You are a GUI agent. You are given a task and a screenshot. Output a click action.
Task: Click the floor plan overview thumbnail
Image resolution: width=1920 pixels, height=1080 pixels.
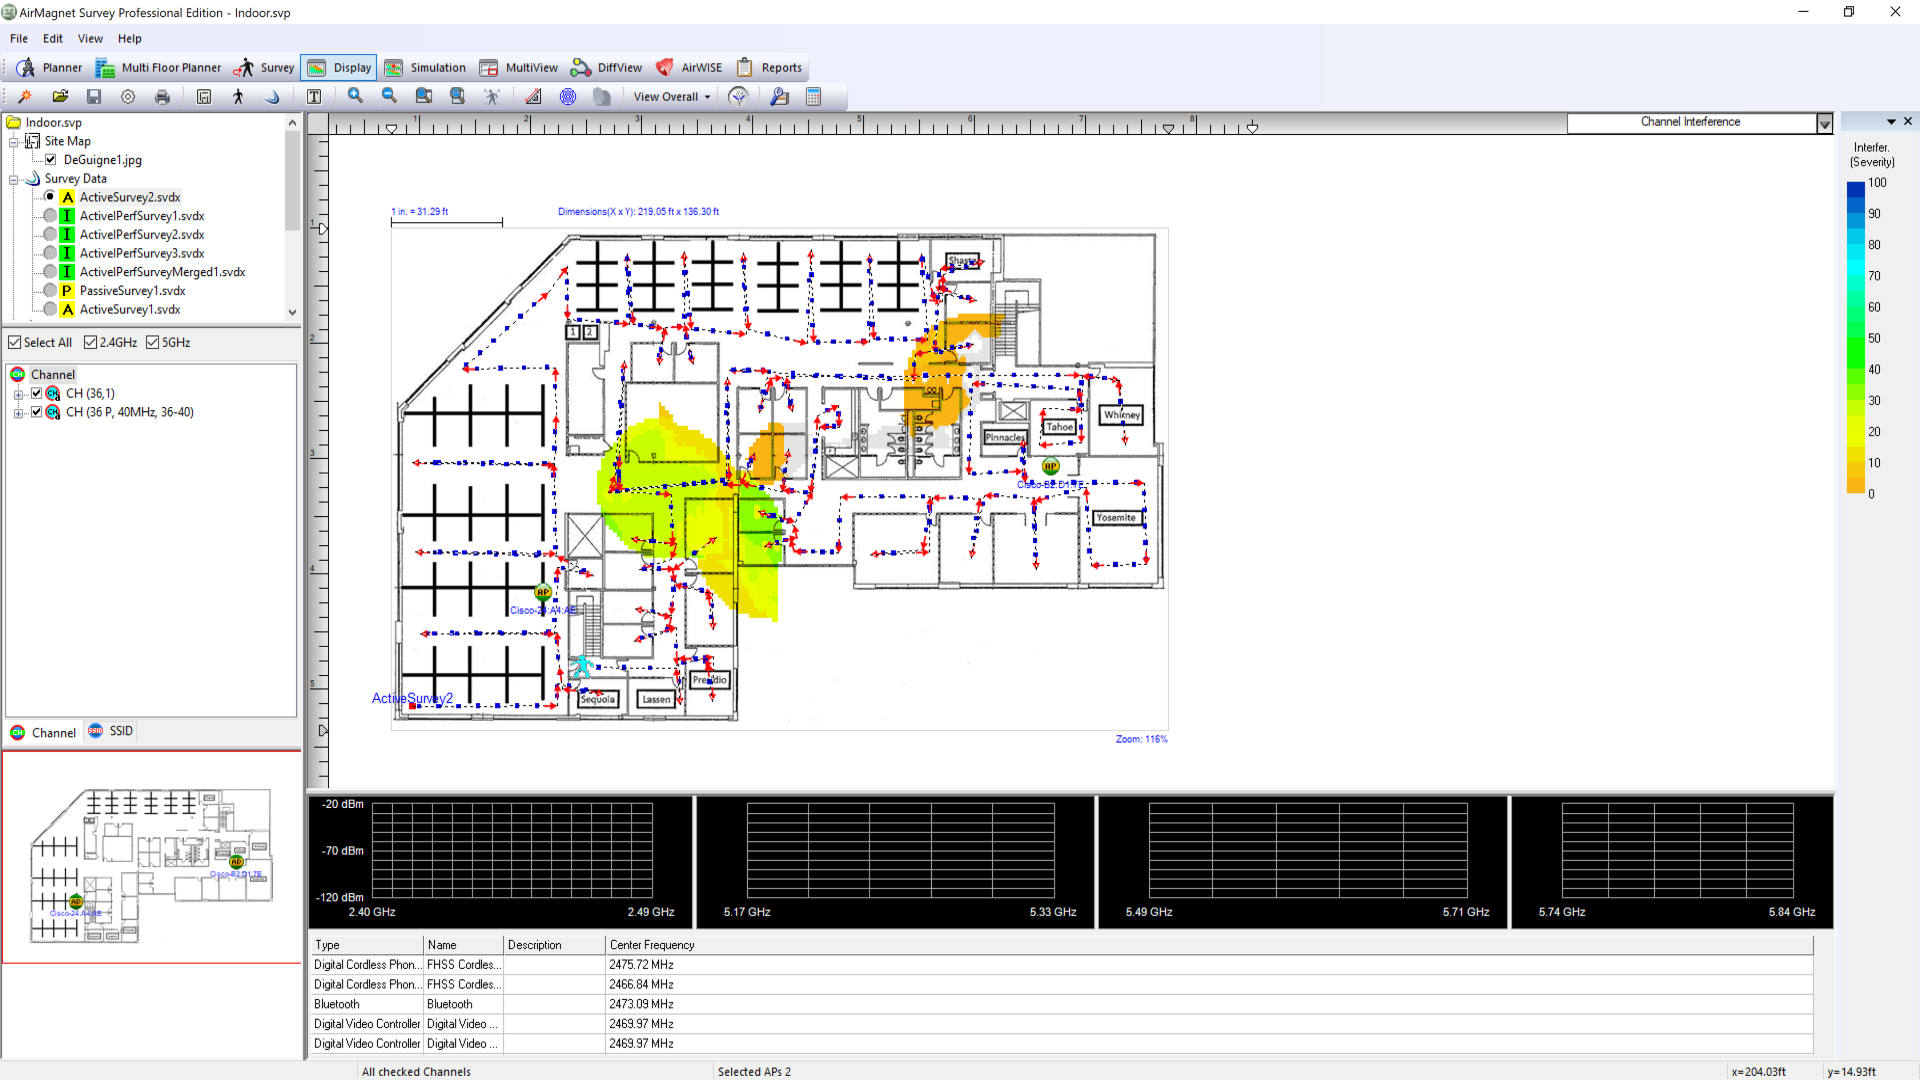(152, 858)
